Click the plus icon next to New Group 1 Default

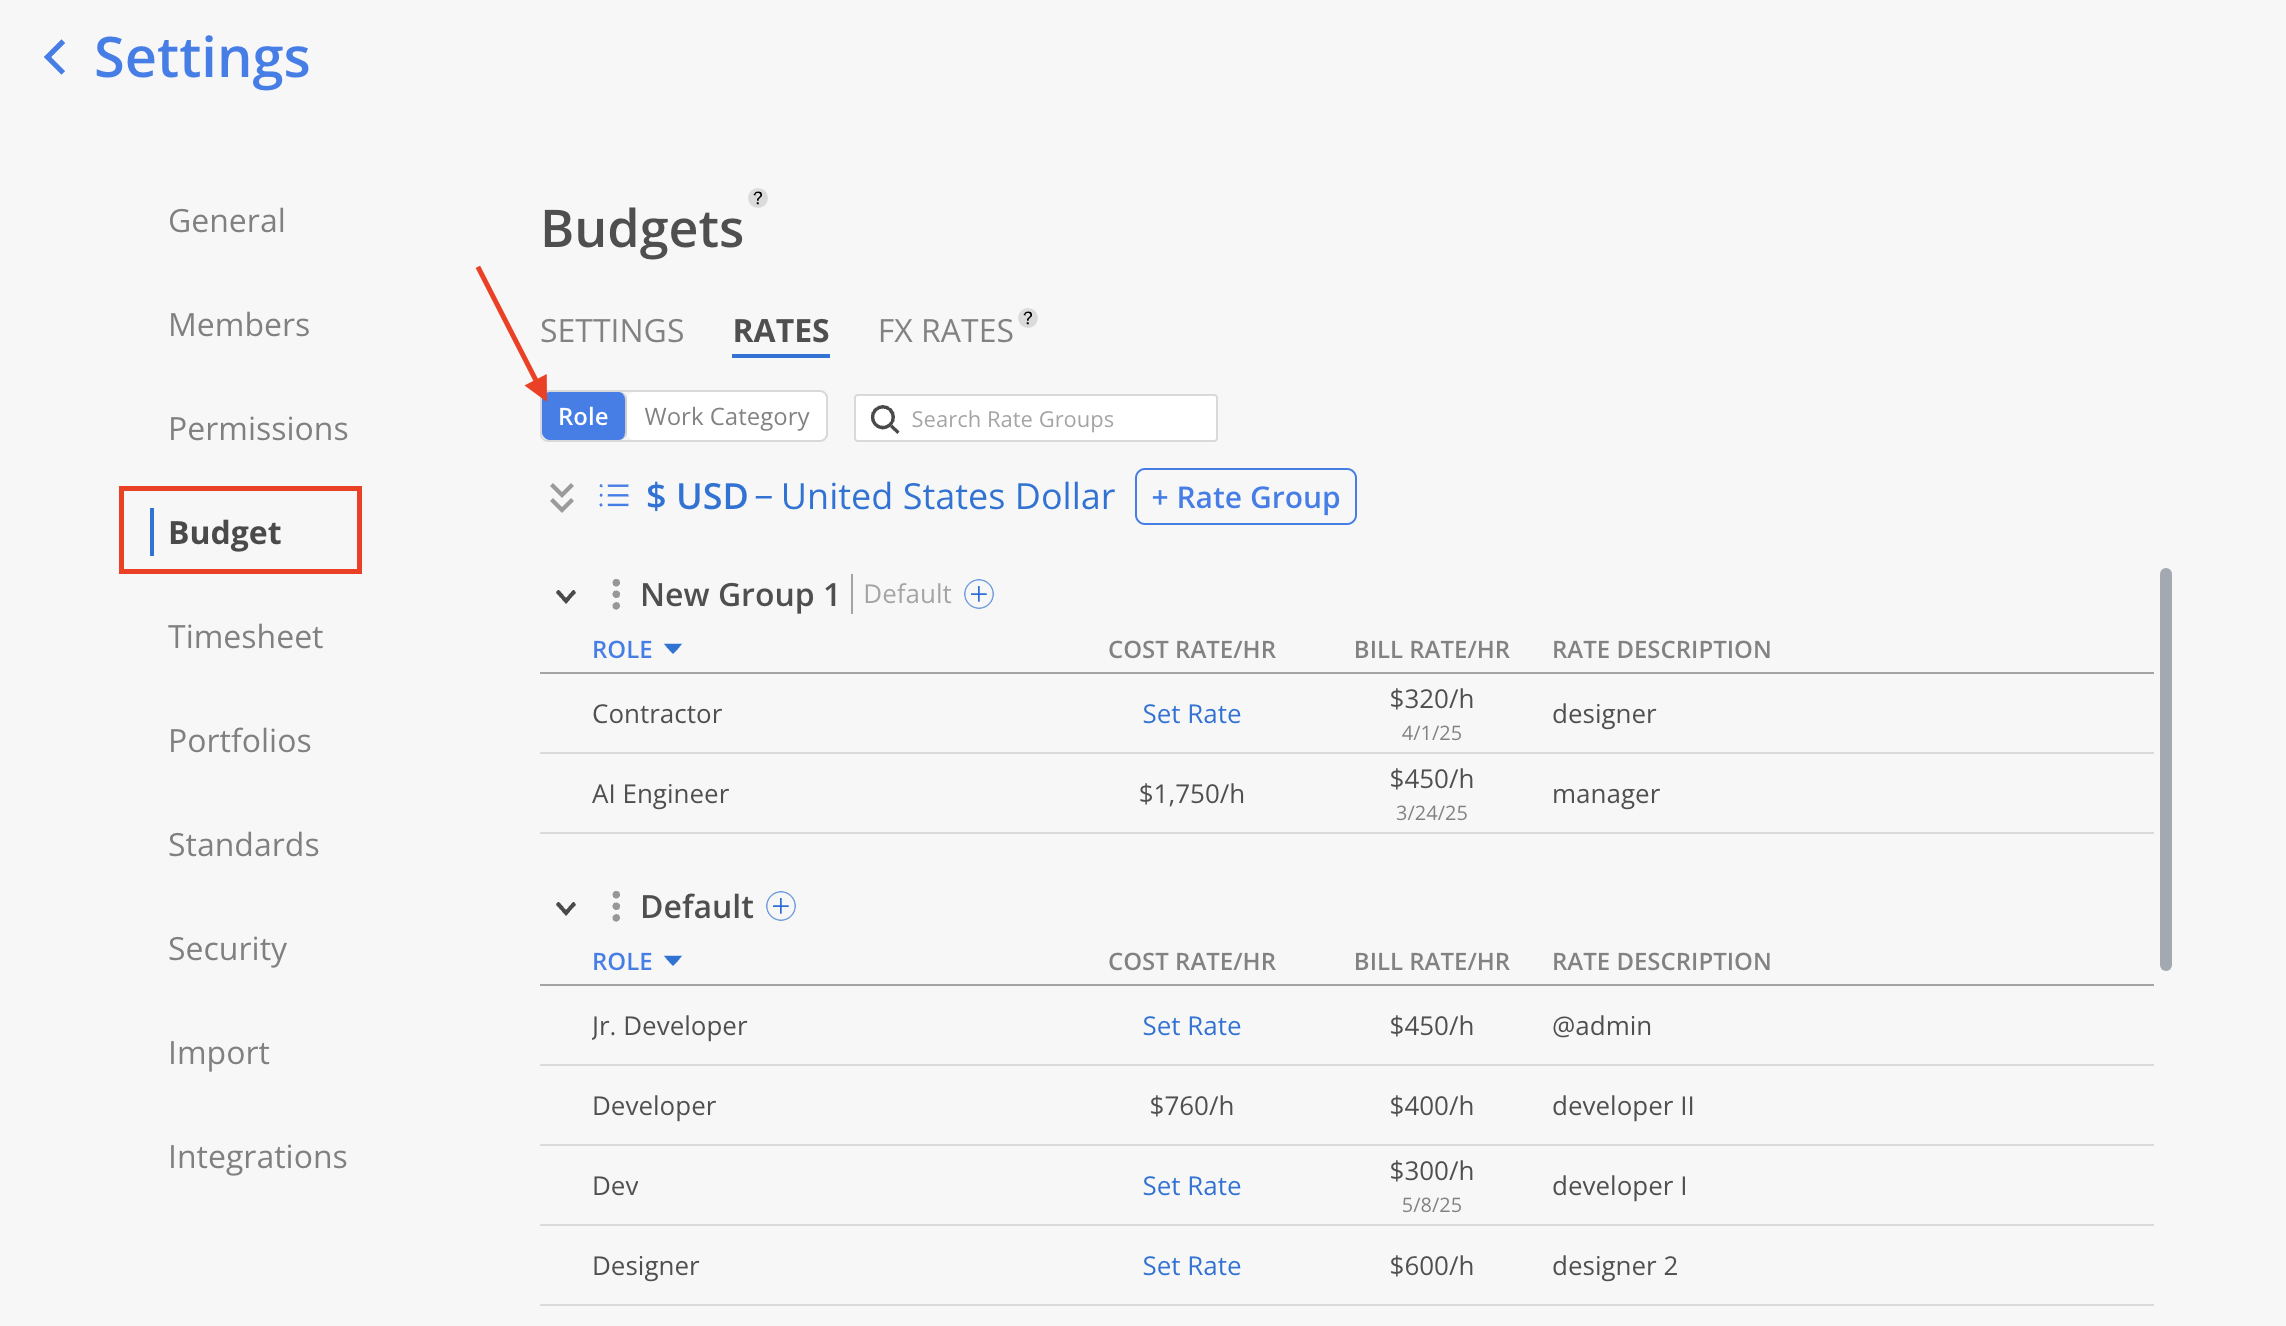tap(979, 594)
